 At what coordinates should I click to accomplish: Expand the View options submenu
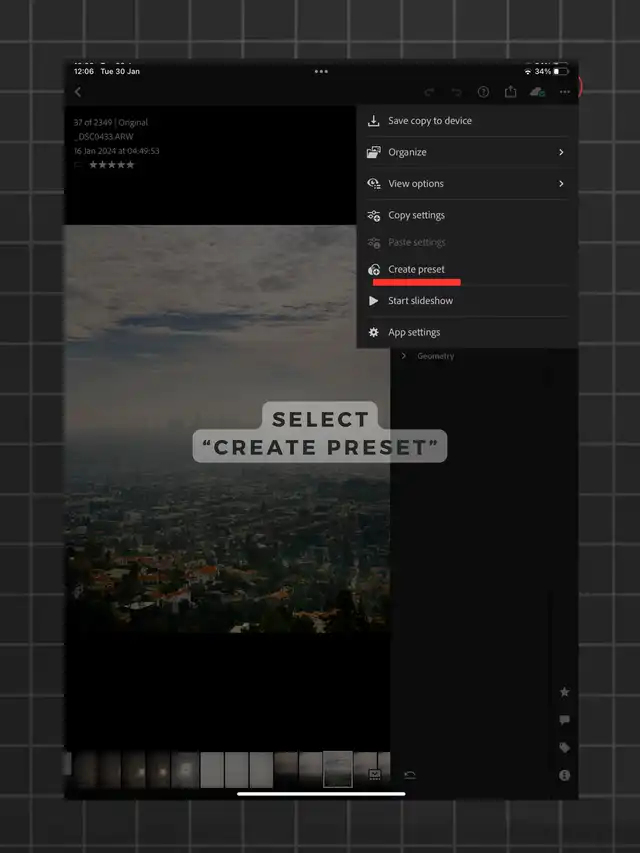[466, 184]
